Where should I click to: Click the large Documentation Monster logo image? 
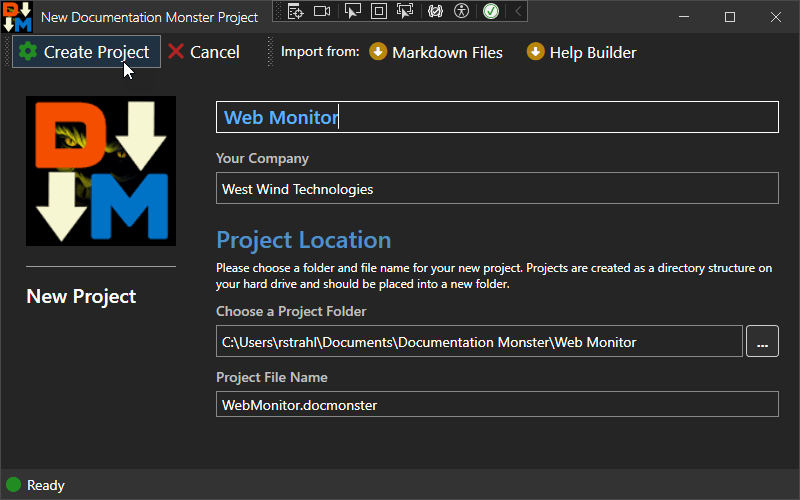[x=101, y=171]
